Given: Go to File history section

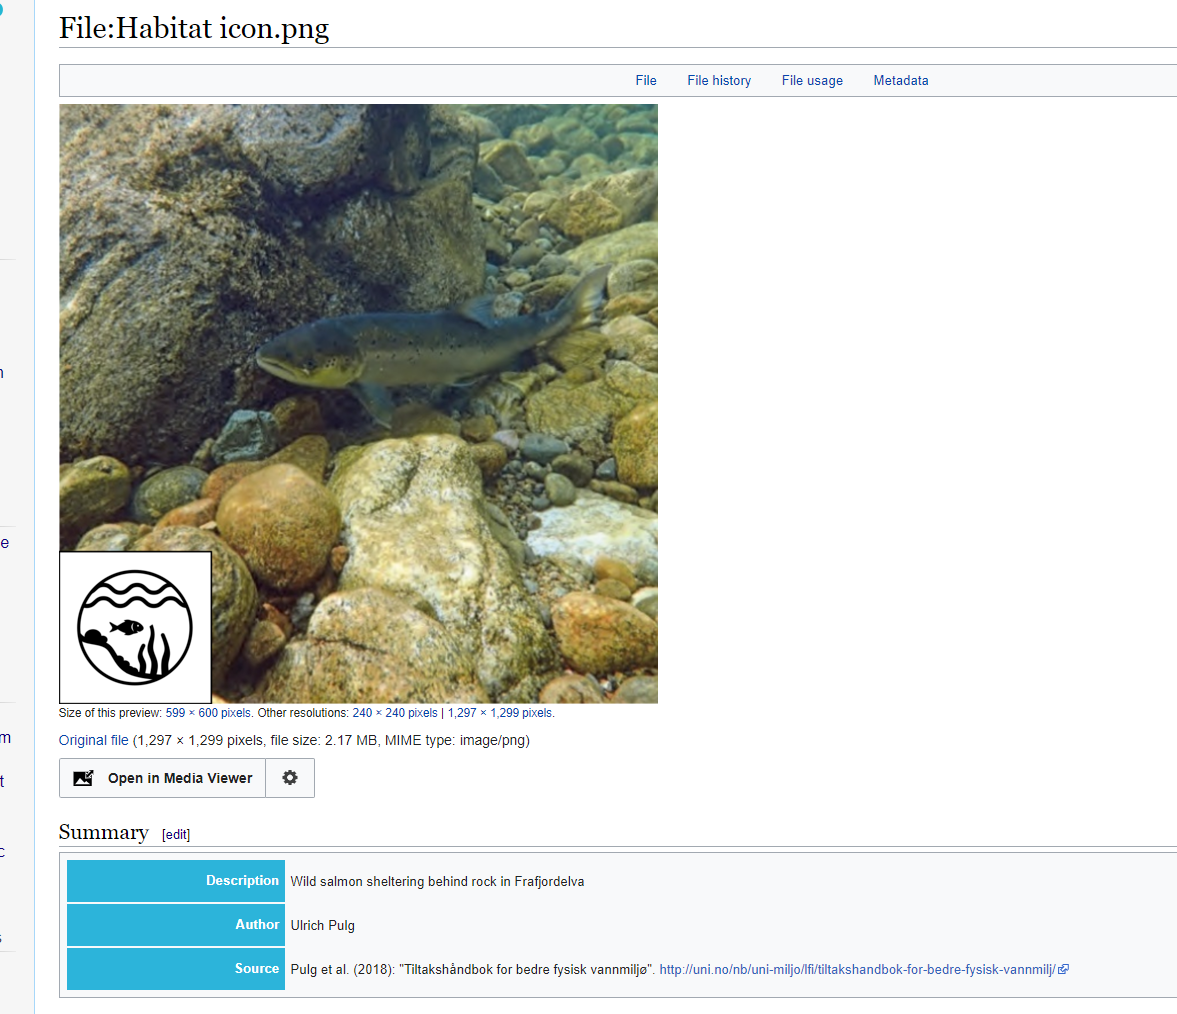Looking at the screenshot, I should (x=719, y=80).
